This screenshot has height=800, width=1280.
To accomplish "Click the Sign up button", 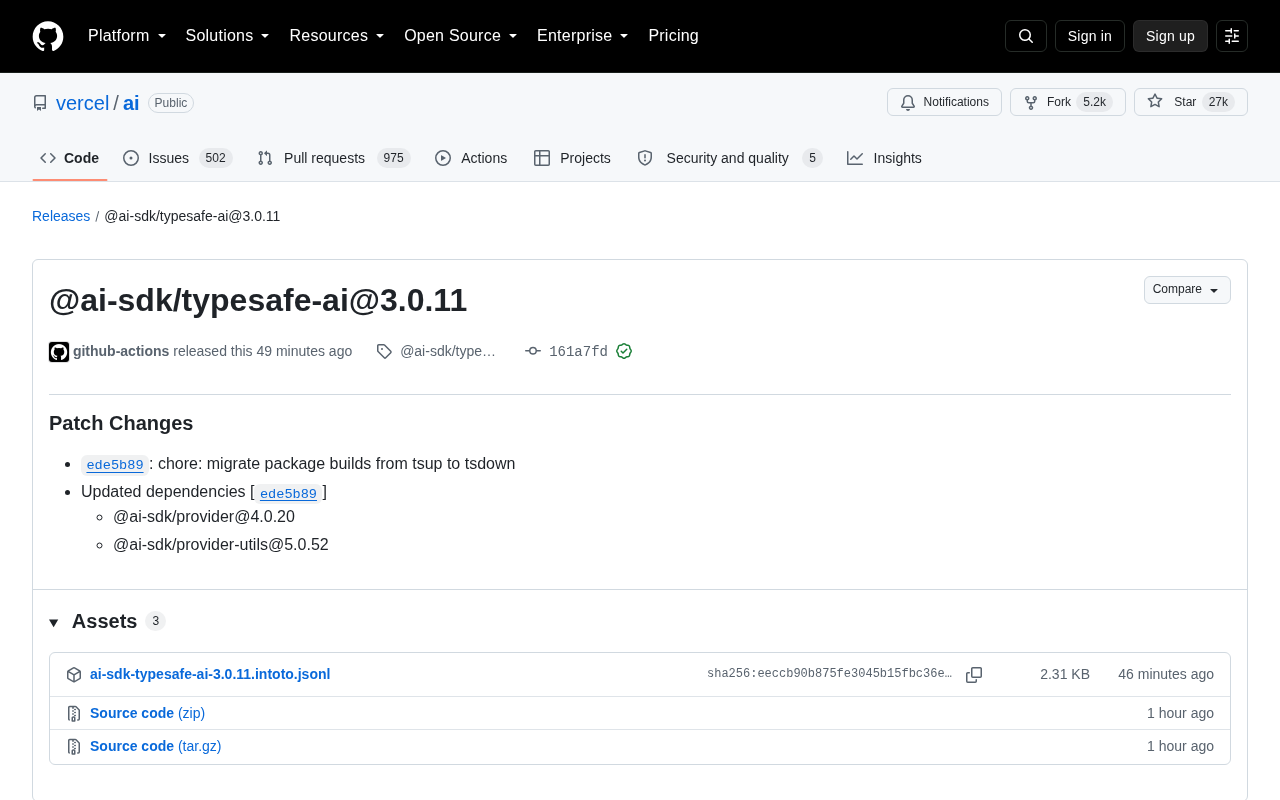I will [1170, 36].
